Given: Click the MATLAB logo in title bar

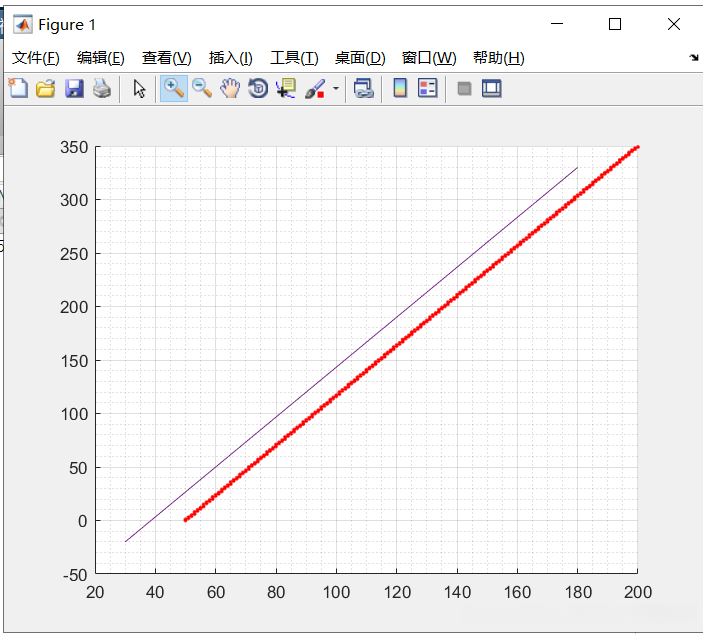Looking at the screenshot, I should point(22,24).
